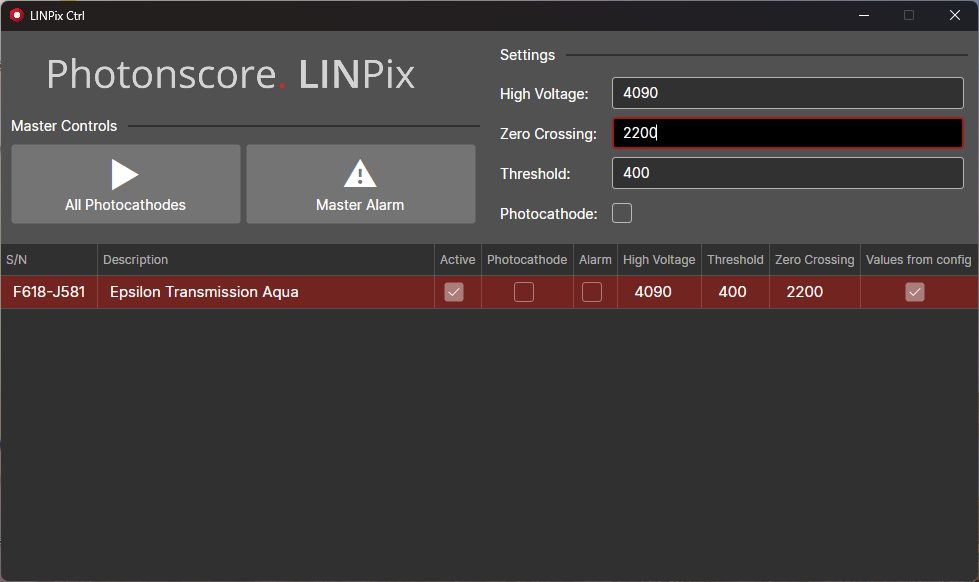Click the 400 Threshold table cell
This screenshot has height=582, width=979.
click(735, 292)
